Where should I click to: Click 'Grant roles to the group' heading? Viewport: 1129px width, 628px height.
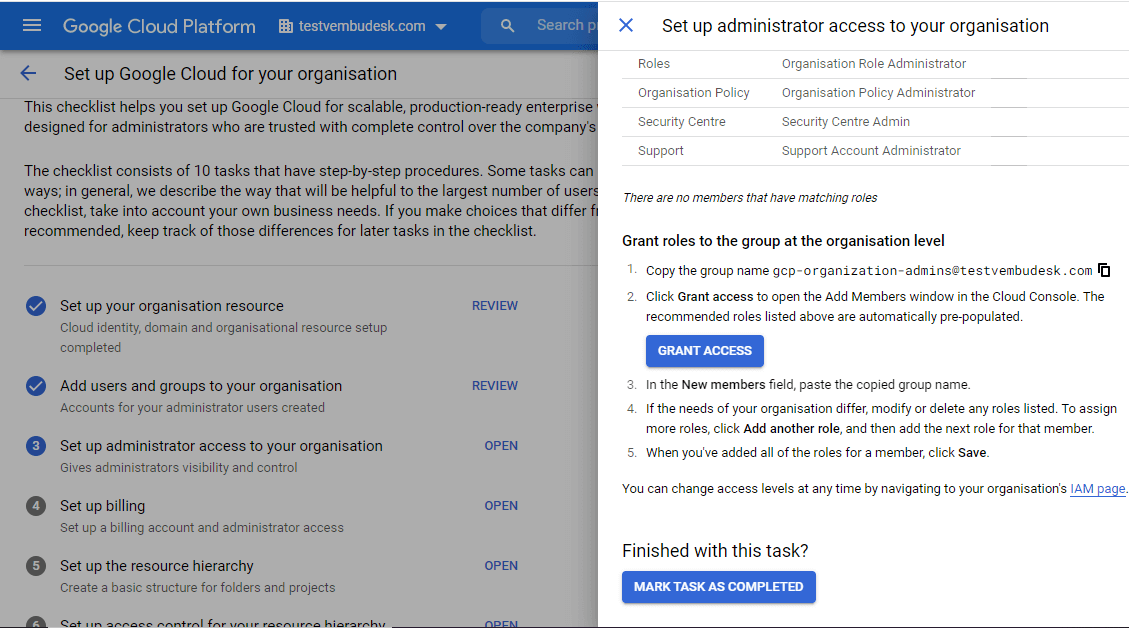pos(783,241)
